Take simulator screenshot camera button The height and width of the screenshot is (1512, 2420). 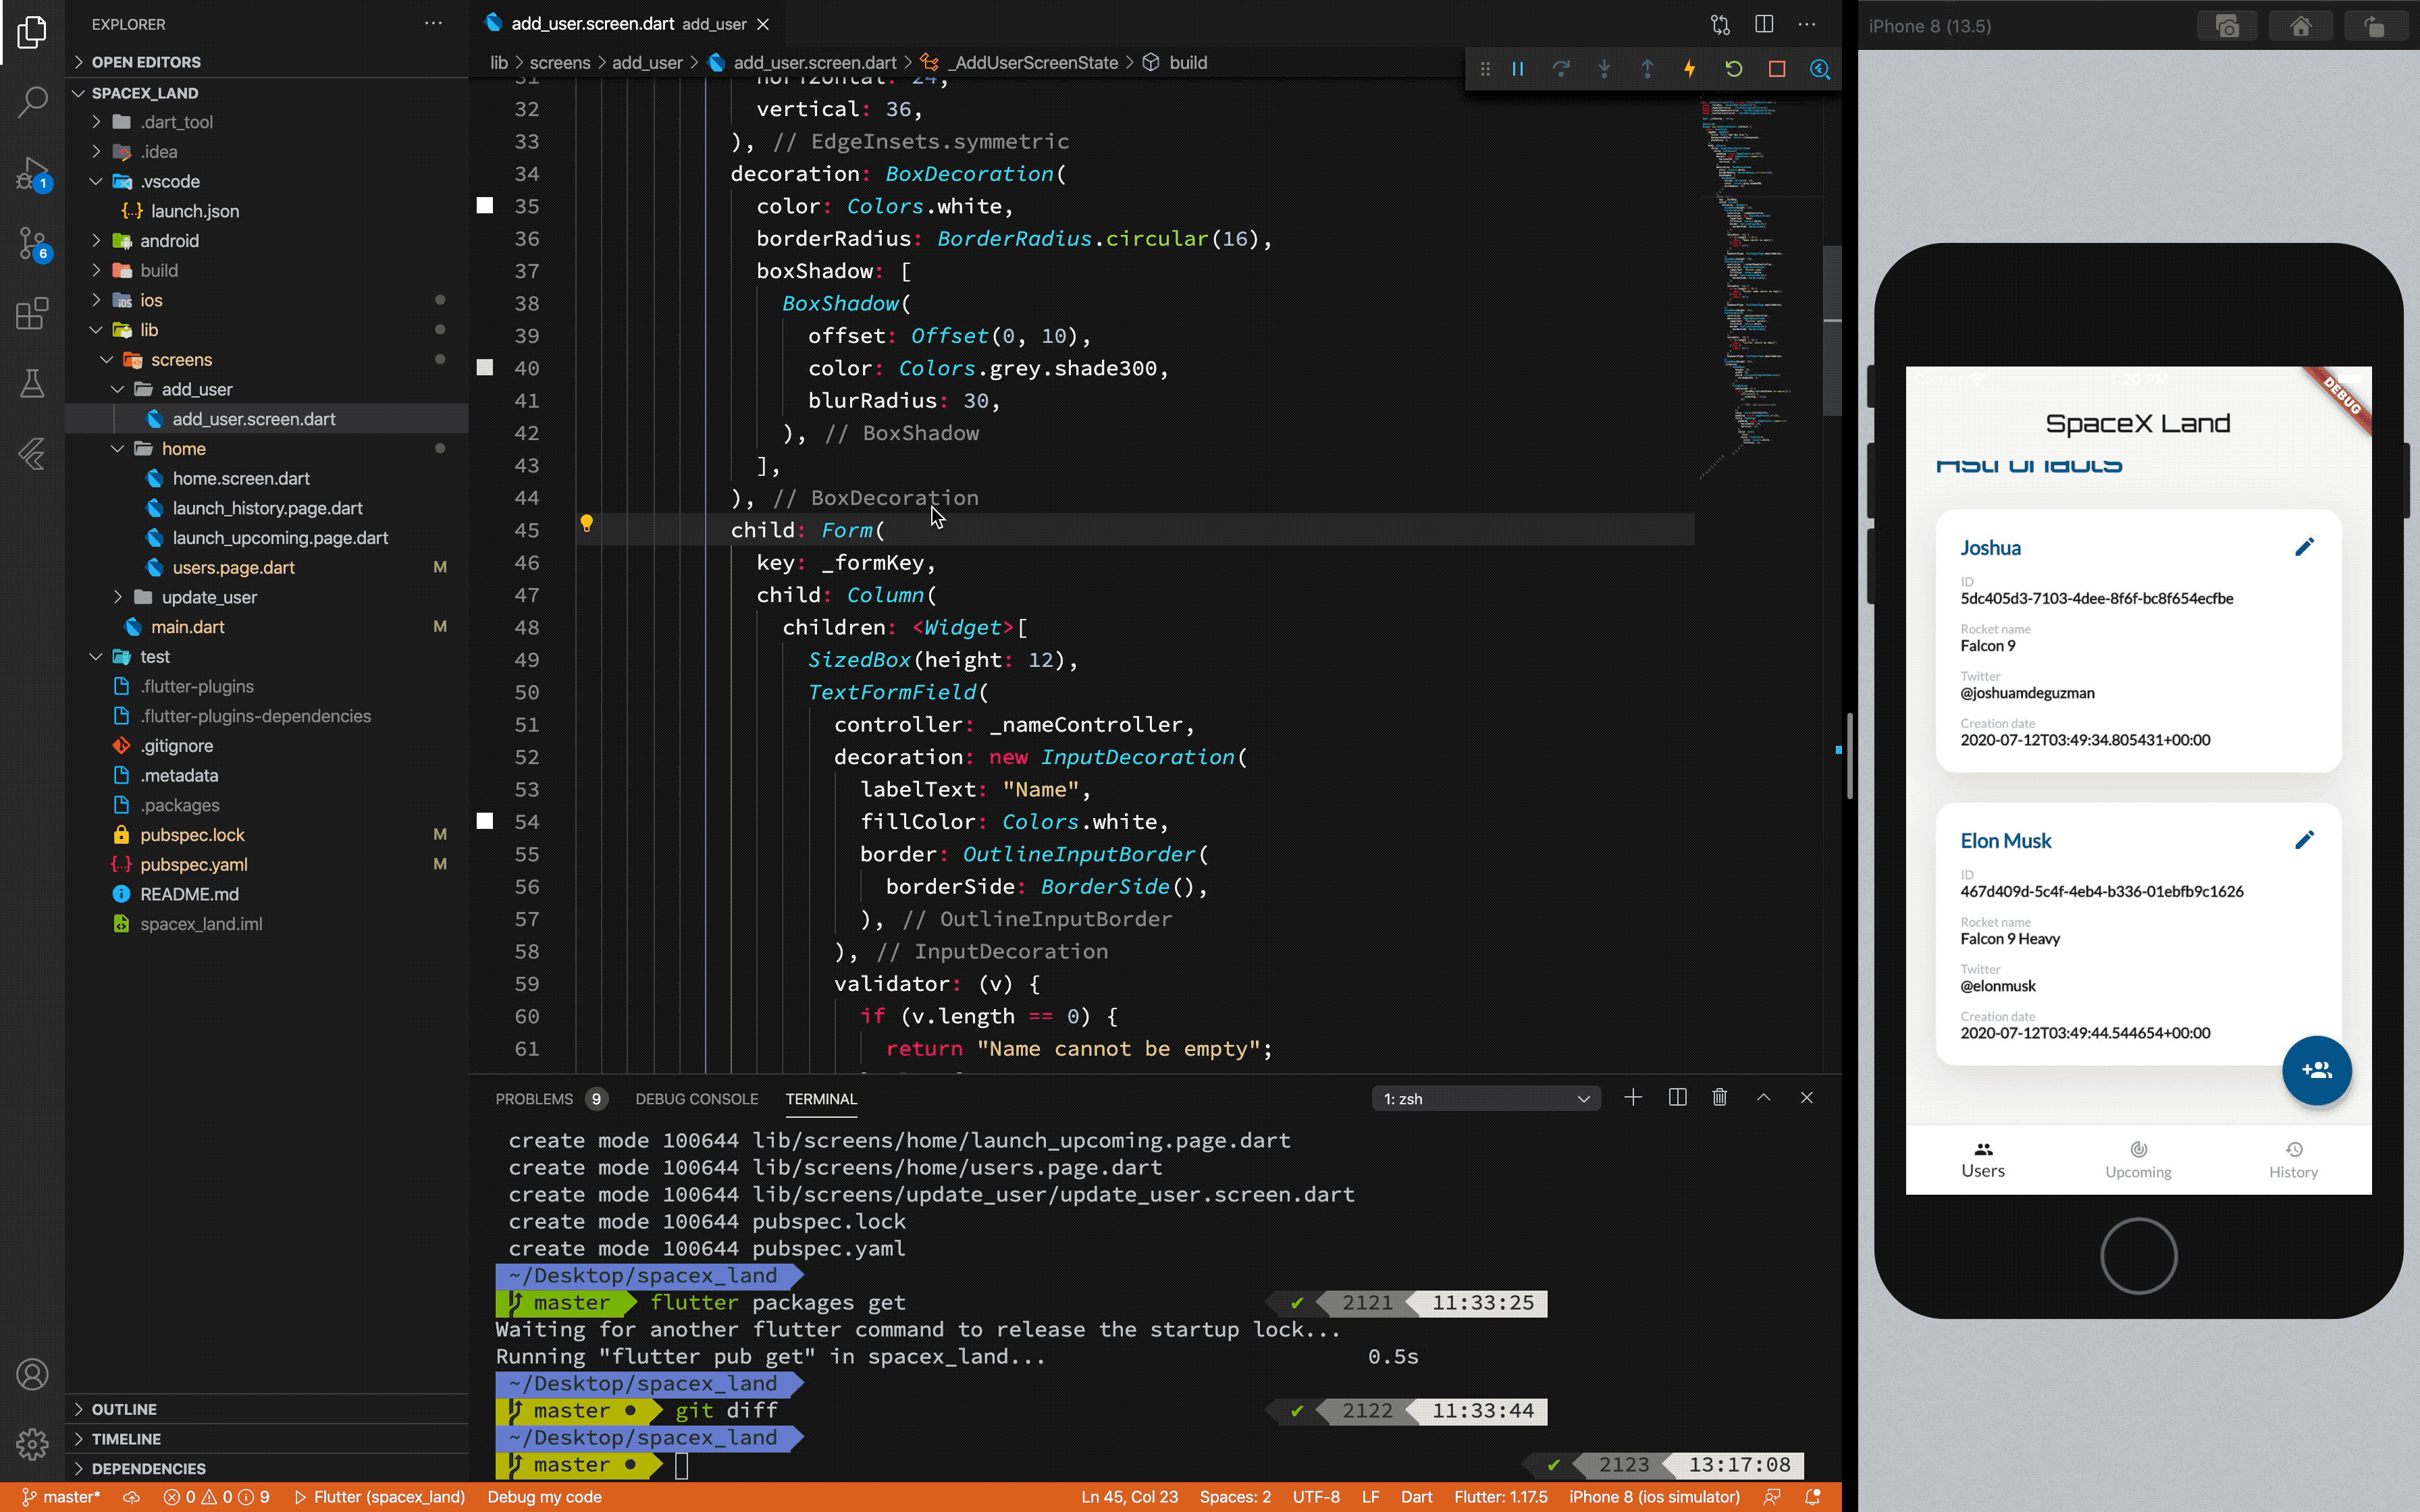(2227, 26)
